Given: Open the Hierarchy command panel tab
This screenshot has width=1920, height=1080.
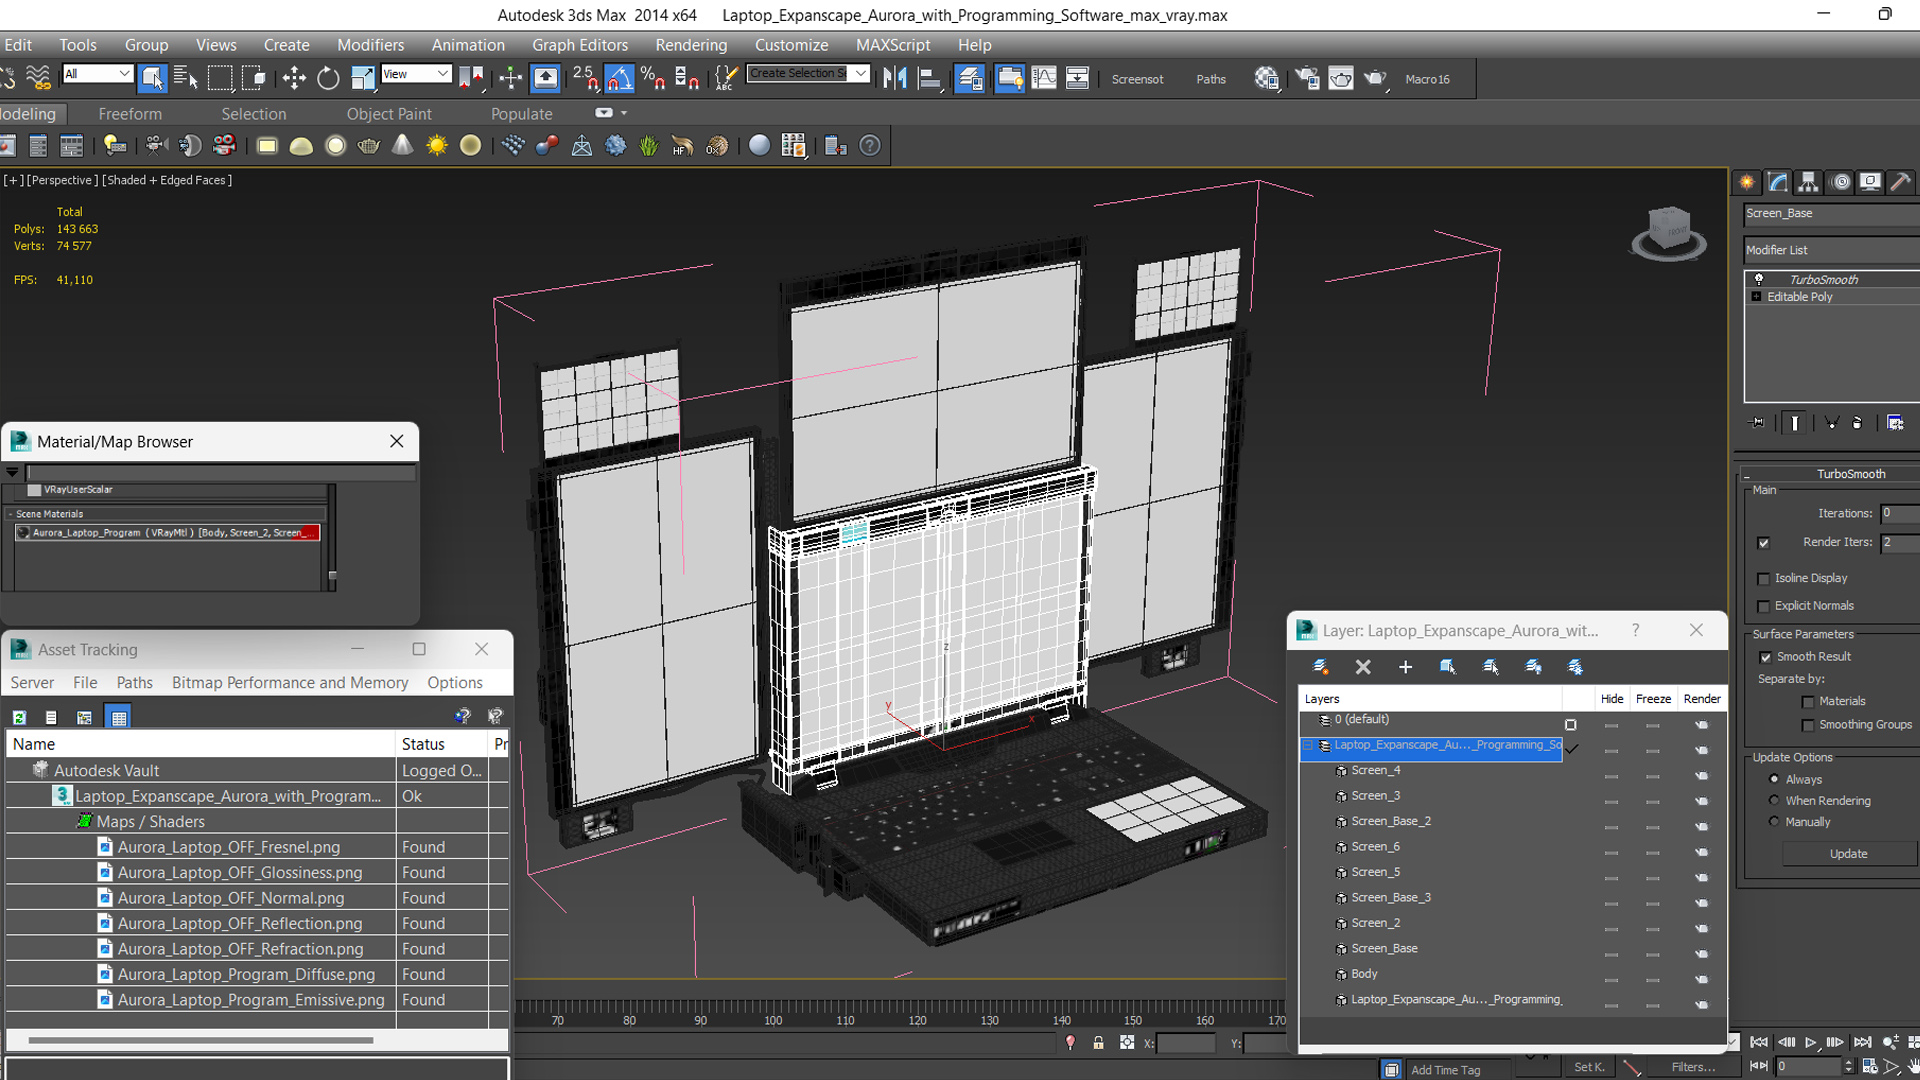Looking at the screenshot, I should click(1808, 182).
